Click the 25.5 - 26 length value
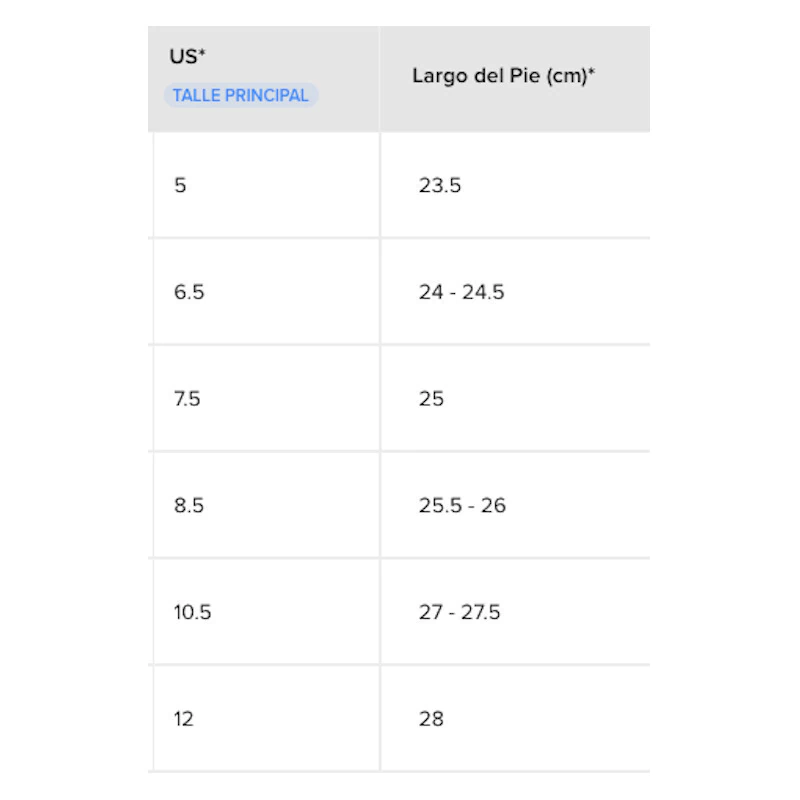800x800 pixels. pyautogui.click(x=462, y=505)
